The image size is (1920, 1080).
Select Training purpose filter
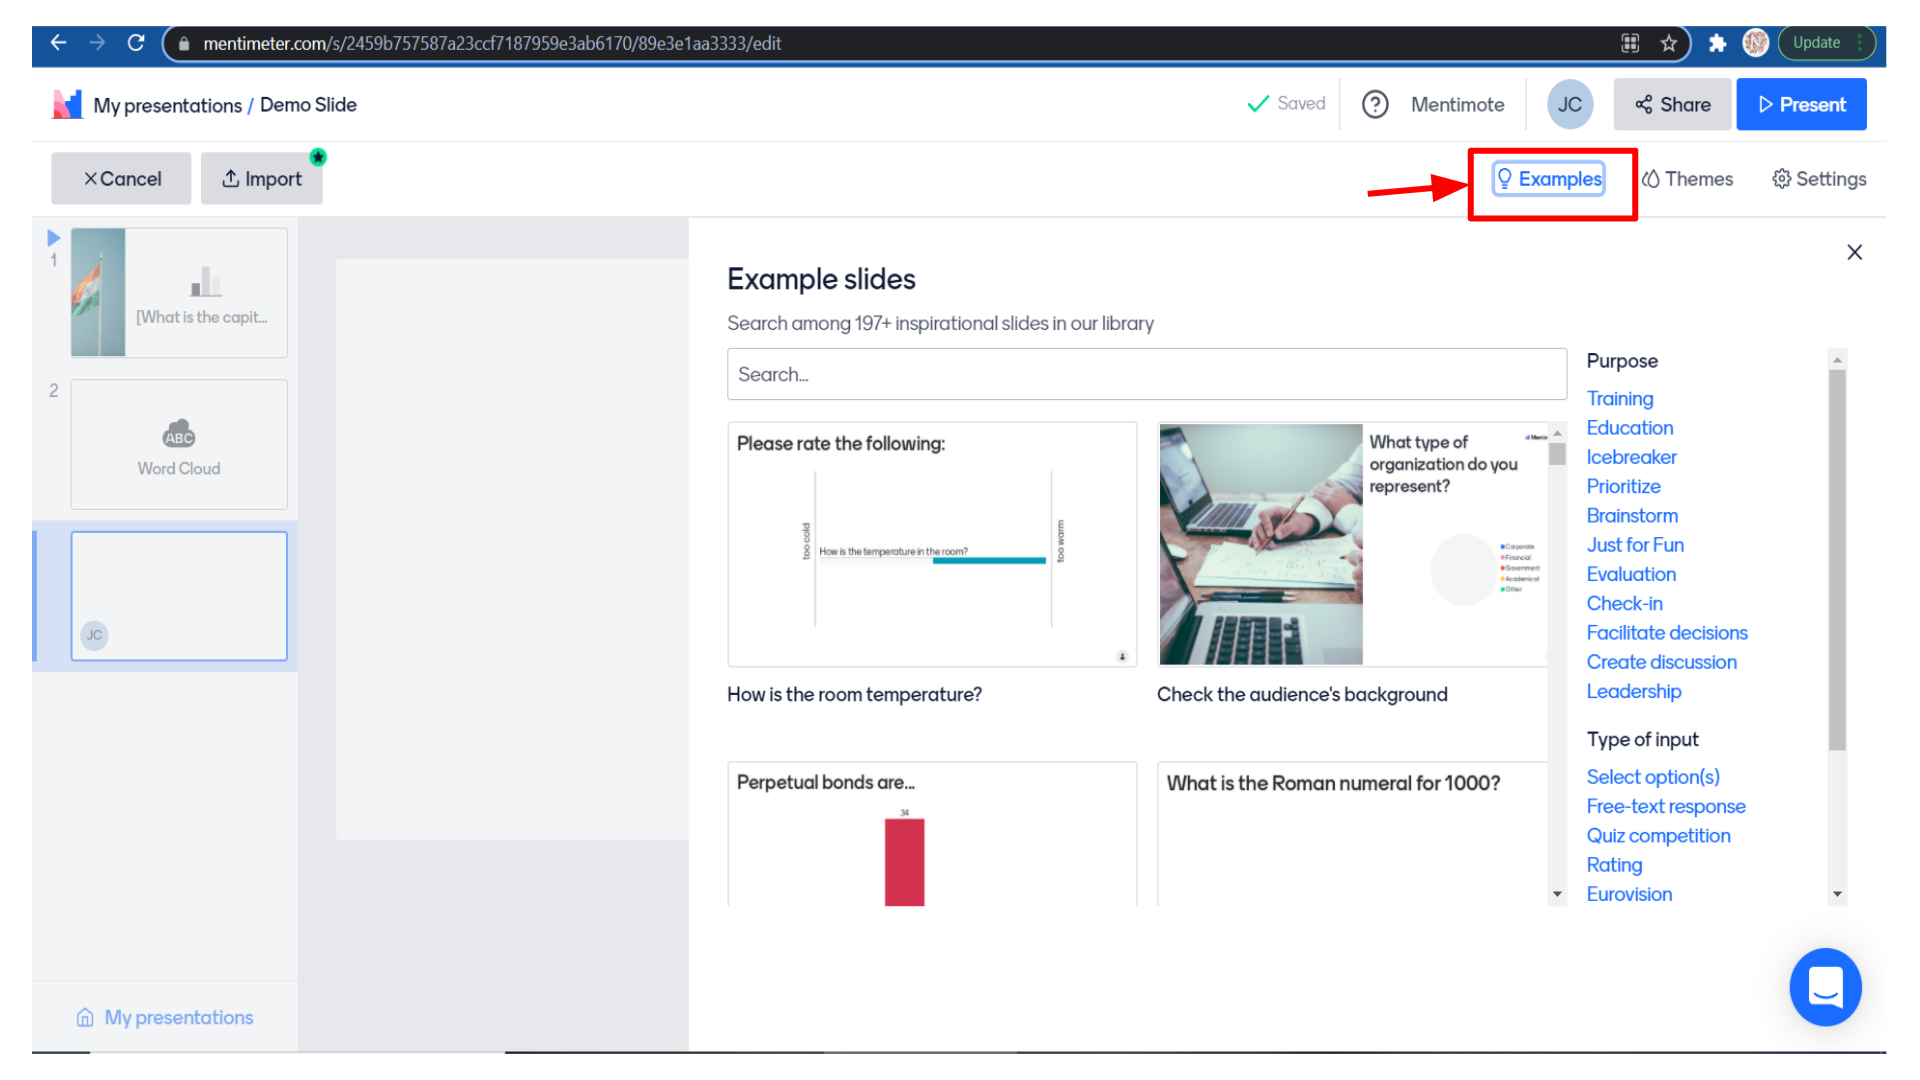coord(1619,398)
